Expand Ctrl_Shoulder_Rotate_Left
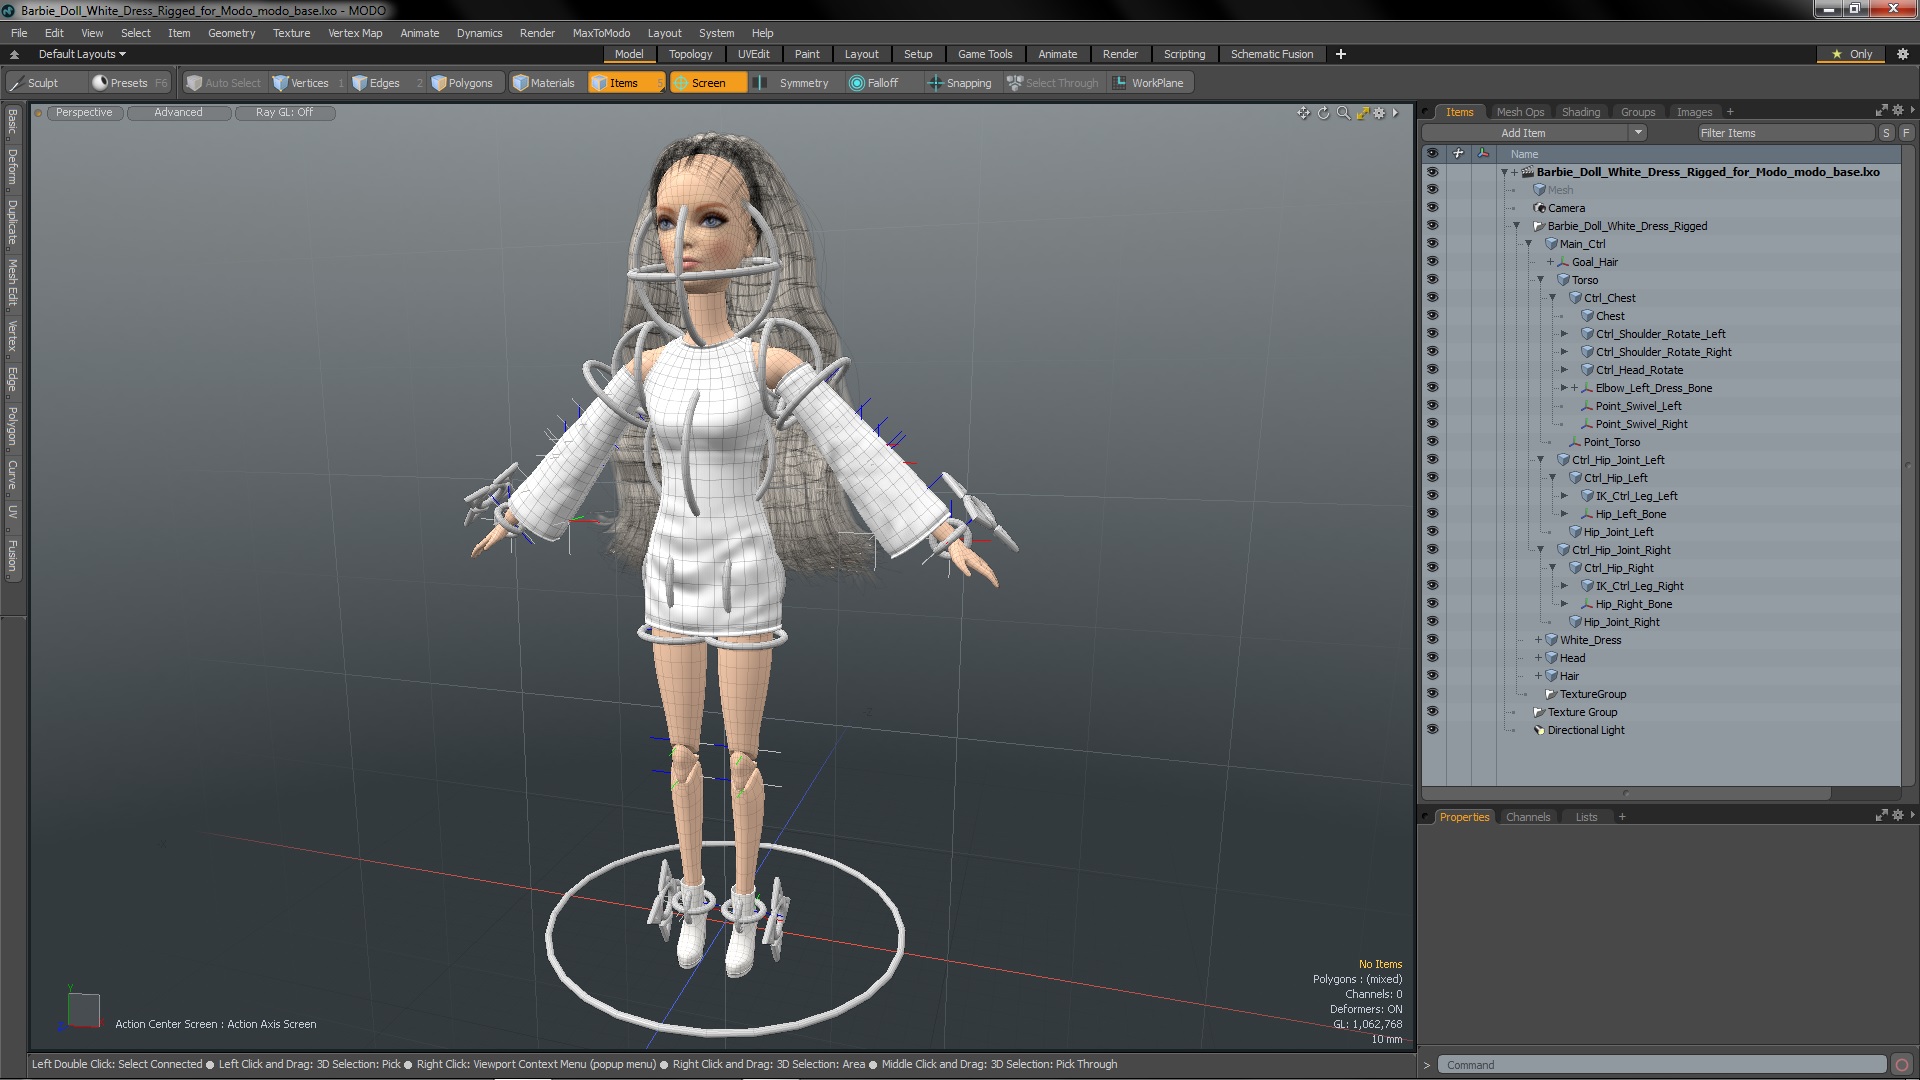Screen dimensions: 1920x1080 pos(1564,334)
